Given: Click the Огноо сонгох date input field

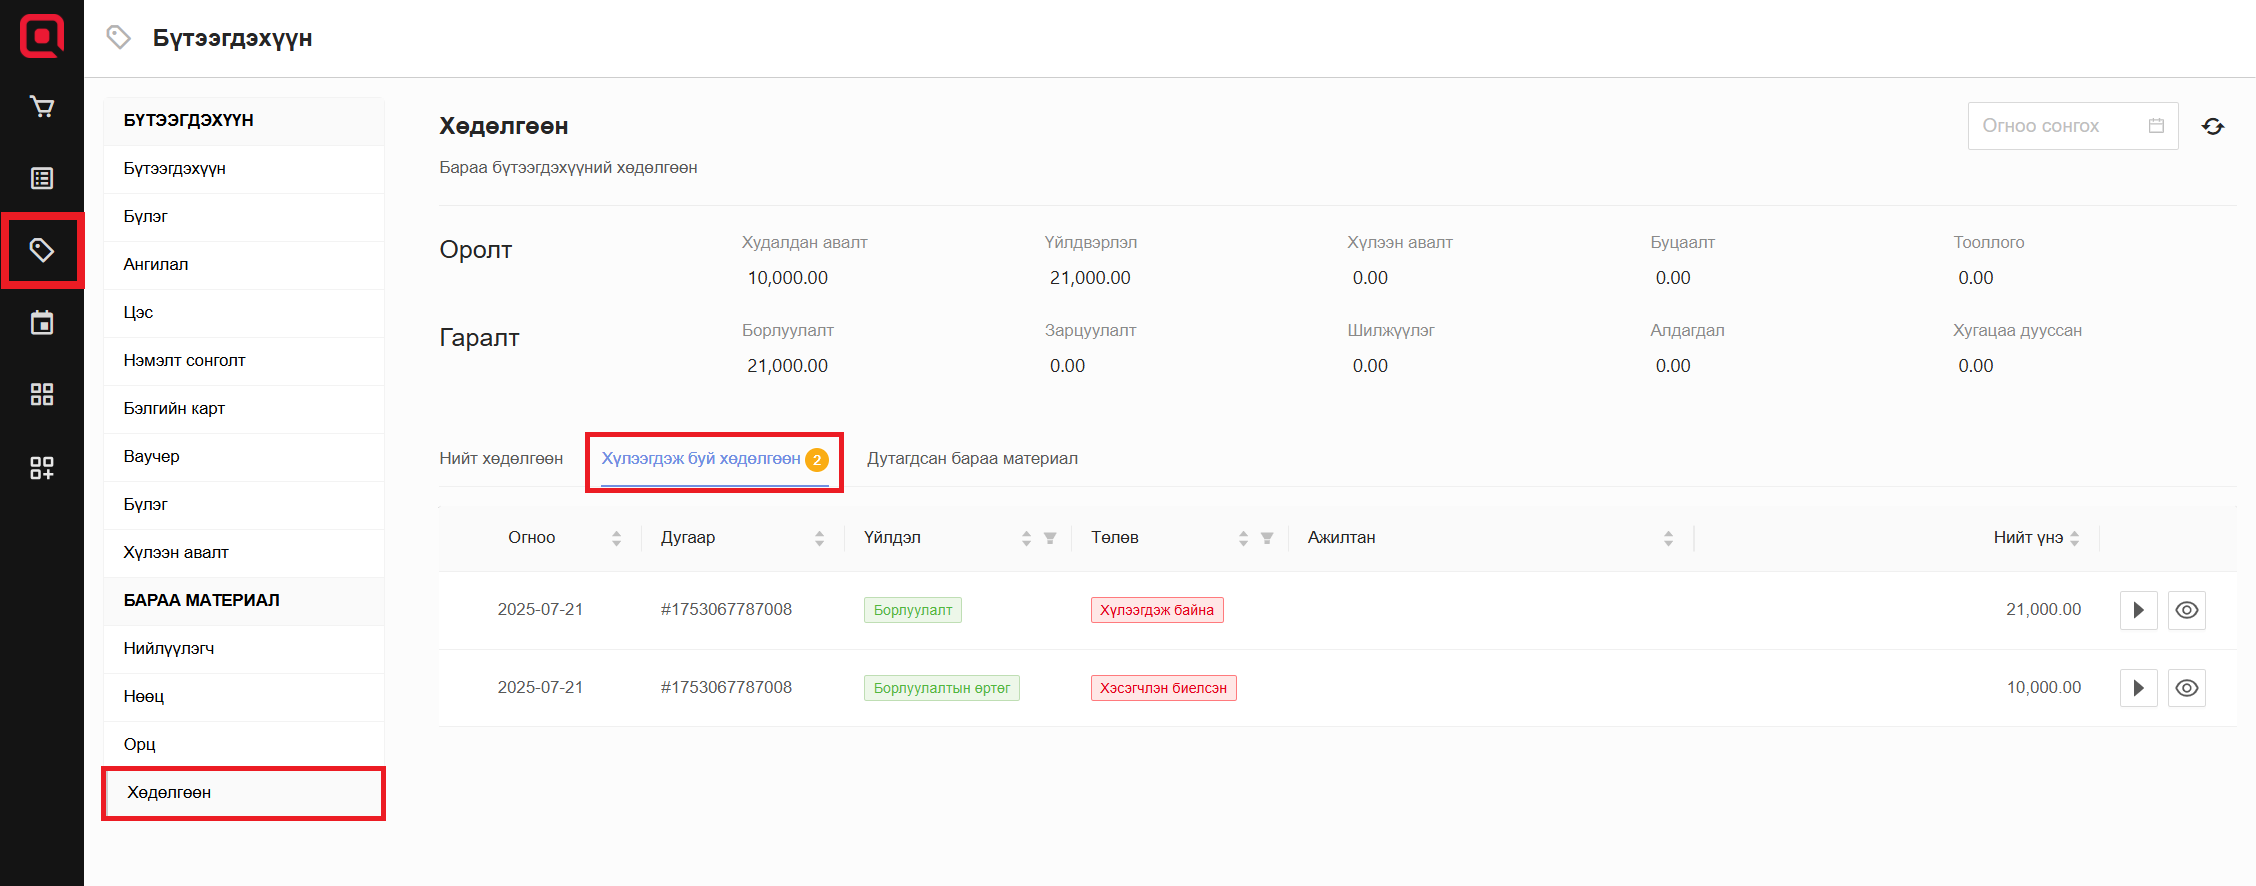Looking at the screenshot, I should coord(2060,126).
